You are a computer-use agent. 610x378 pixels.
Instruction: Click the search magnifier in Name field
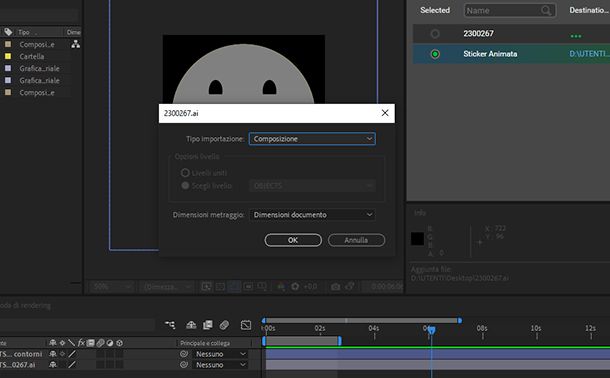coord(546,10)
